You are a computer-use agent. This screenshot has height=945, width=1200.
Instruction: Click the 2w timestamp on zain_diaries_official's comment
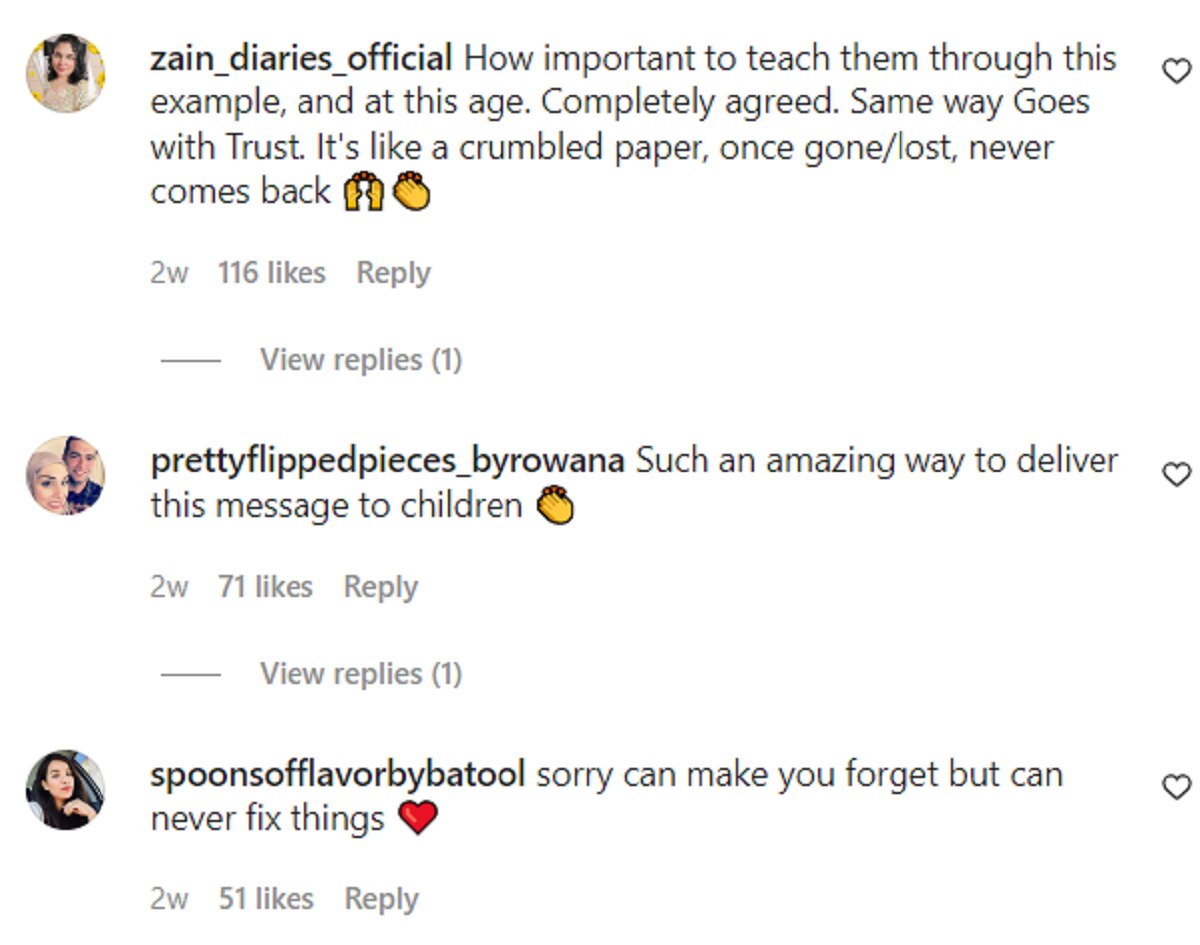pyautogui.click(x=169, y=273)
